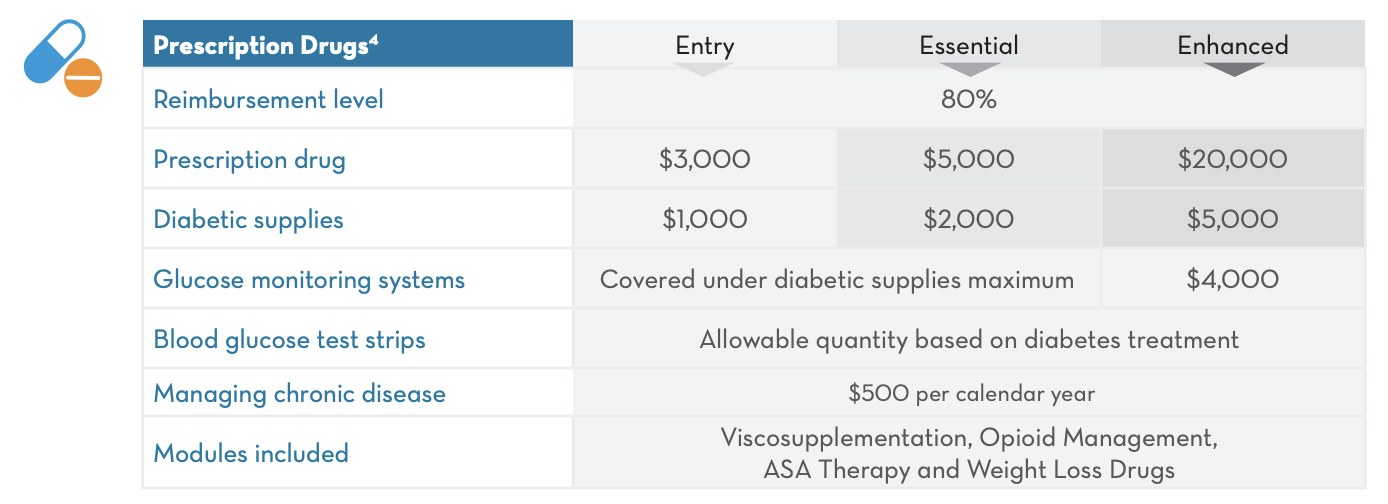Image resolution: width=1388 pixels, height=504 pixels.
Task: Open the Diabetic supplies row label
Action: point(248,220)
